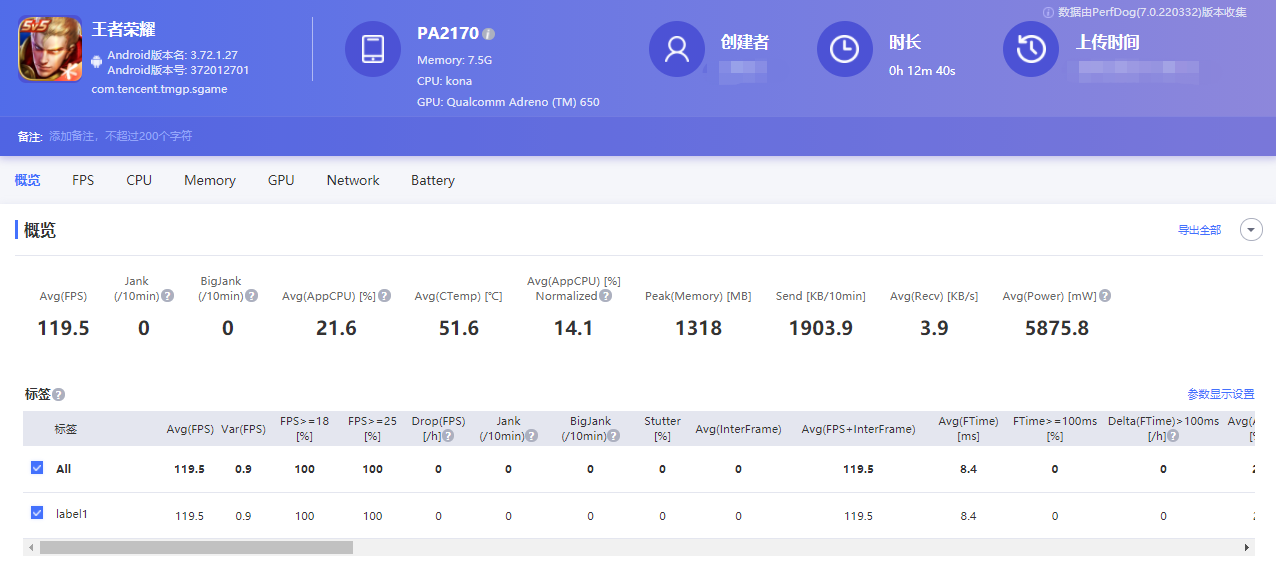Click the Var(FPS) column header
Image resolution: width=1276 pixels, height=566 pixels.
(x=243, y=429)
